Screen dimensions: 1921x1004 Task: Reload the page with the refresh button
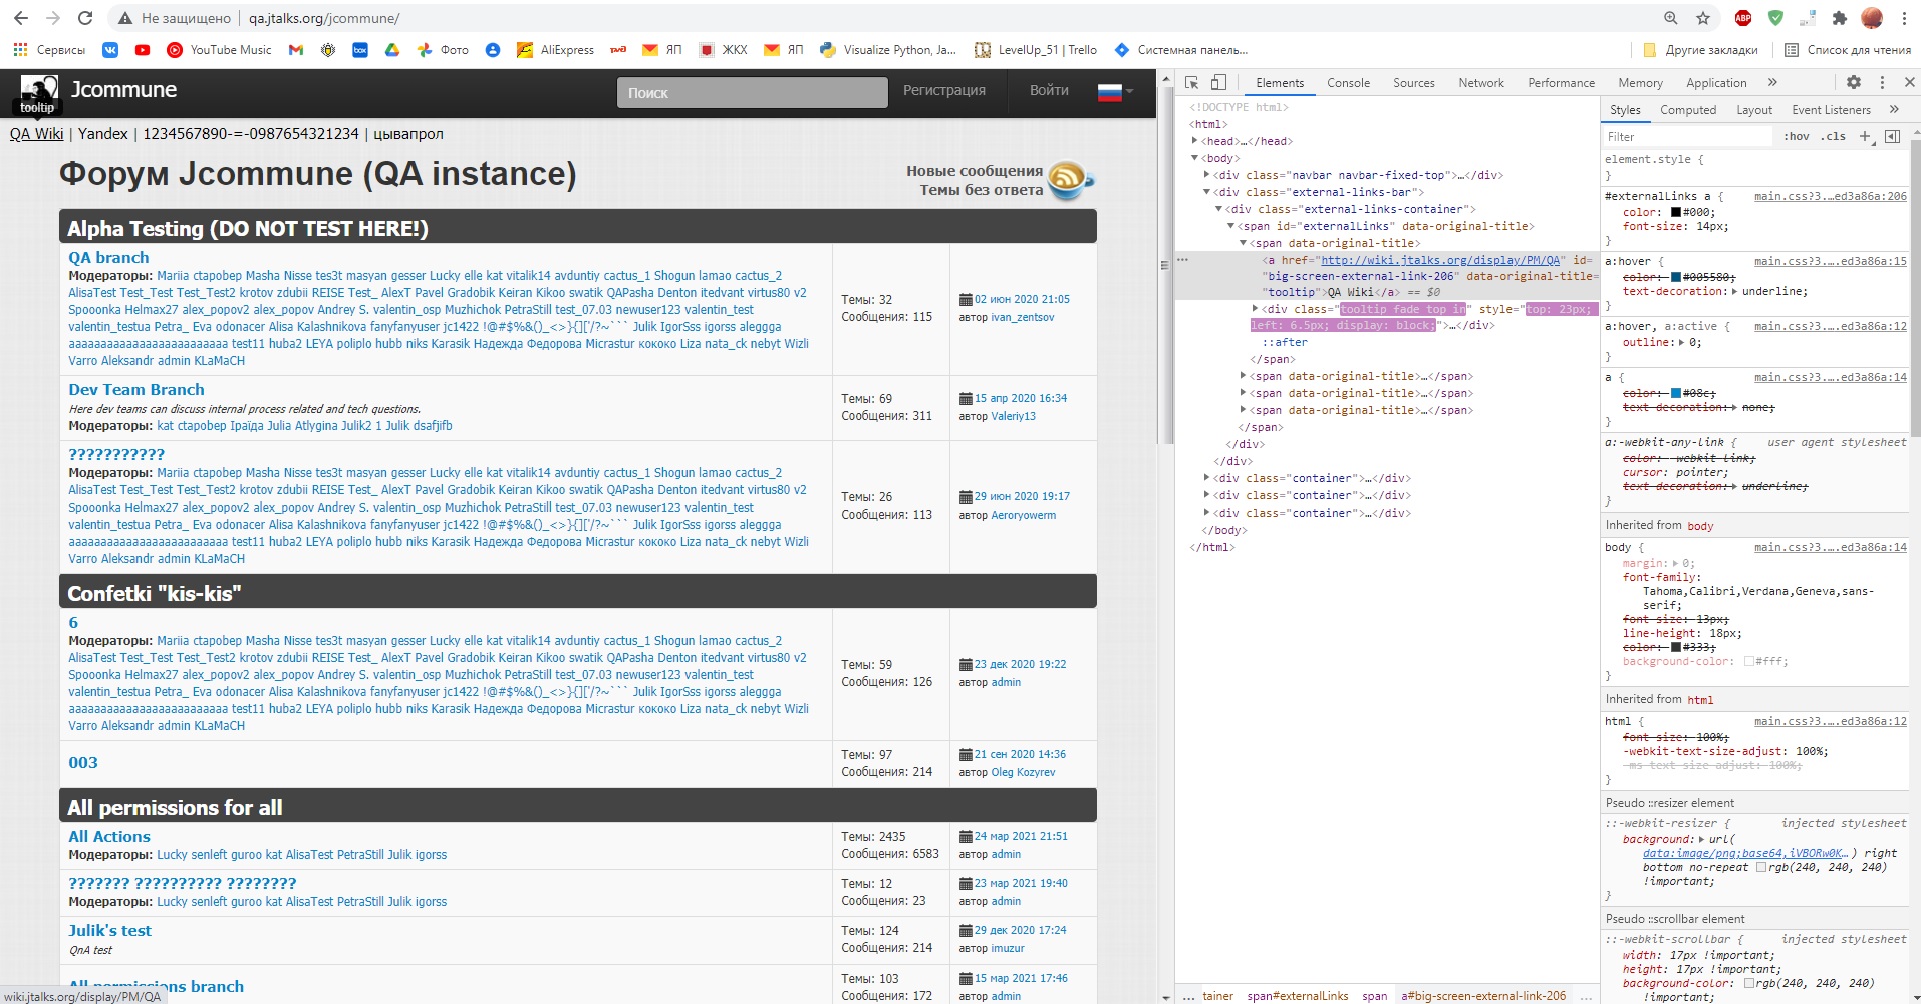[x=85, y=18]
